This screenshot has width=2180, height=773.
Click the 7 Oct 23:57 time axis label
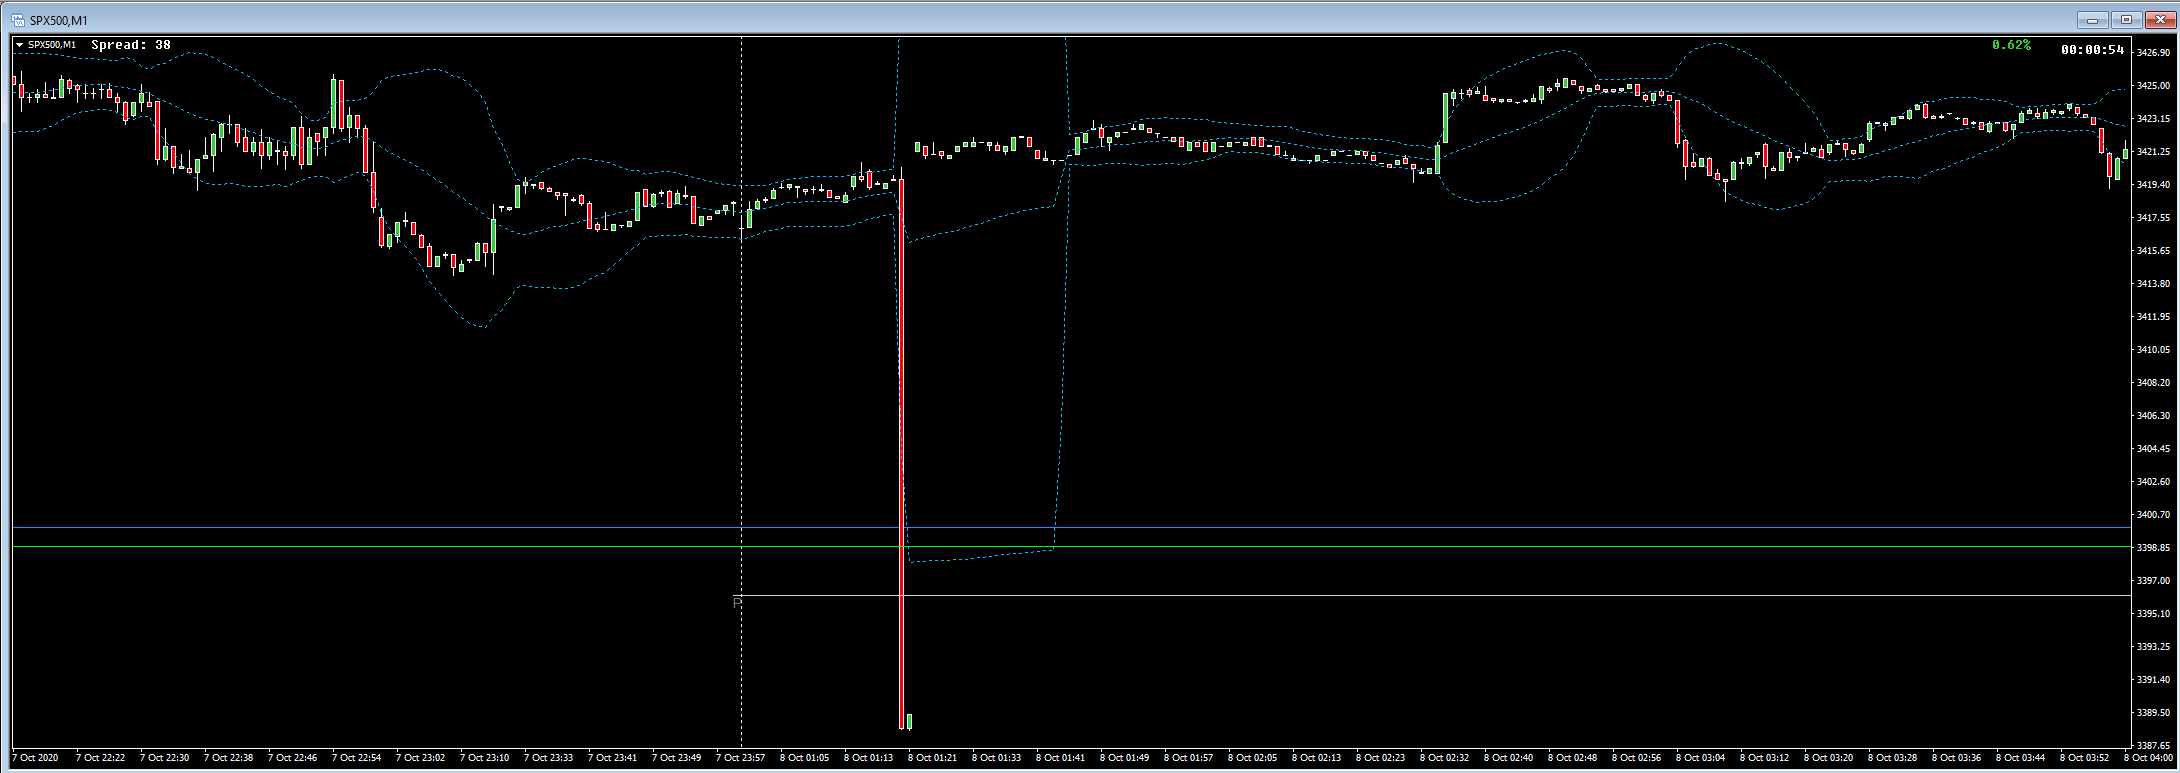click(x=740, y=758)
